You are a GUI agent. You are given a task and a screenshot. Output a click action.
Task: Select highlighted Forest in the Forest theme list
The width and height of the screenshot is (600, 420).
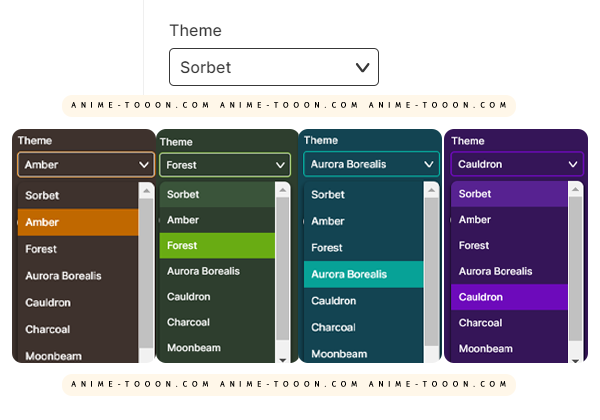coord(217,246)
